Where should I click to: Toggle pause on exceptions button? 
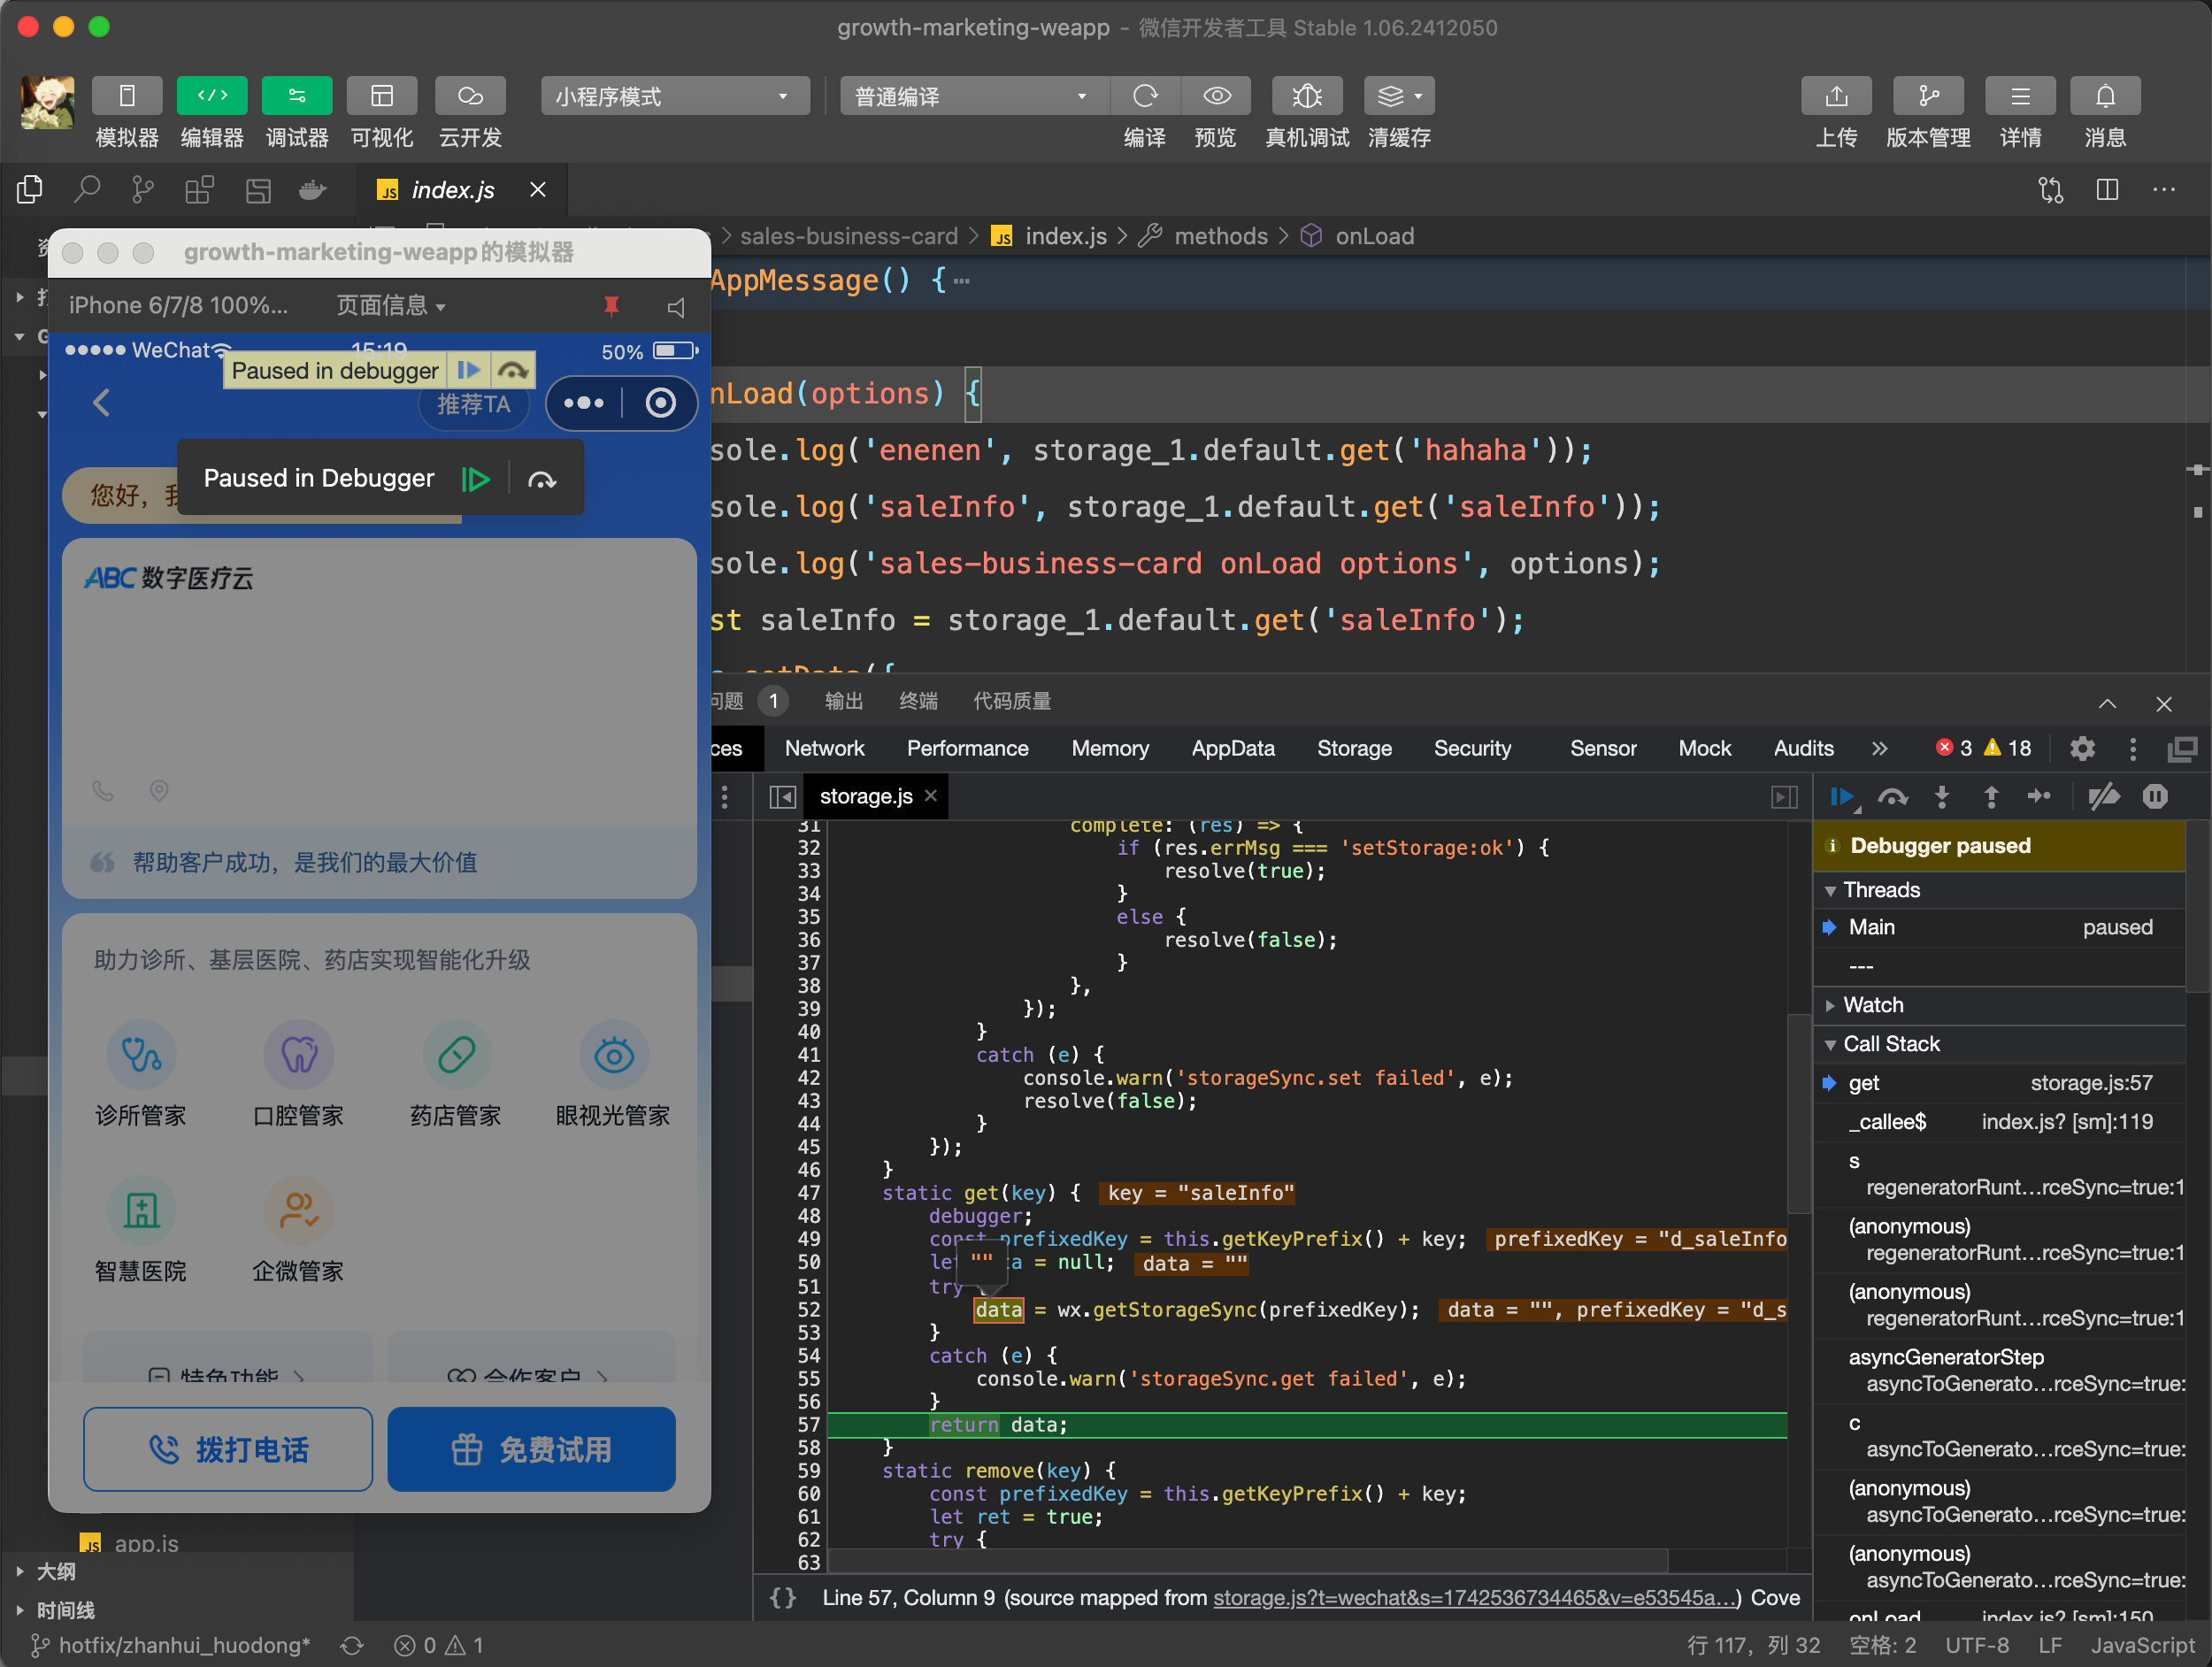2155,797
